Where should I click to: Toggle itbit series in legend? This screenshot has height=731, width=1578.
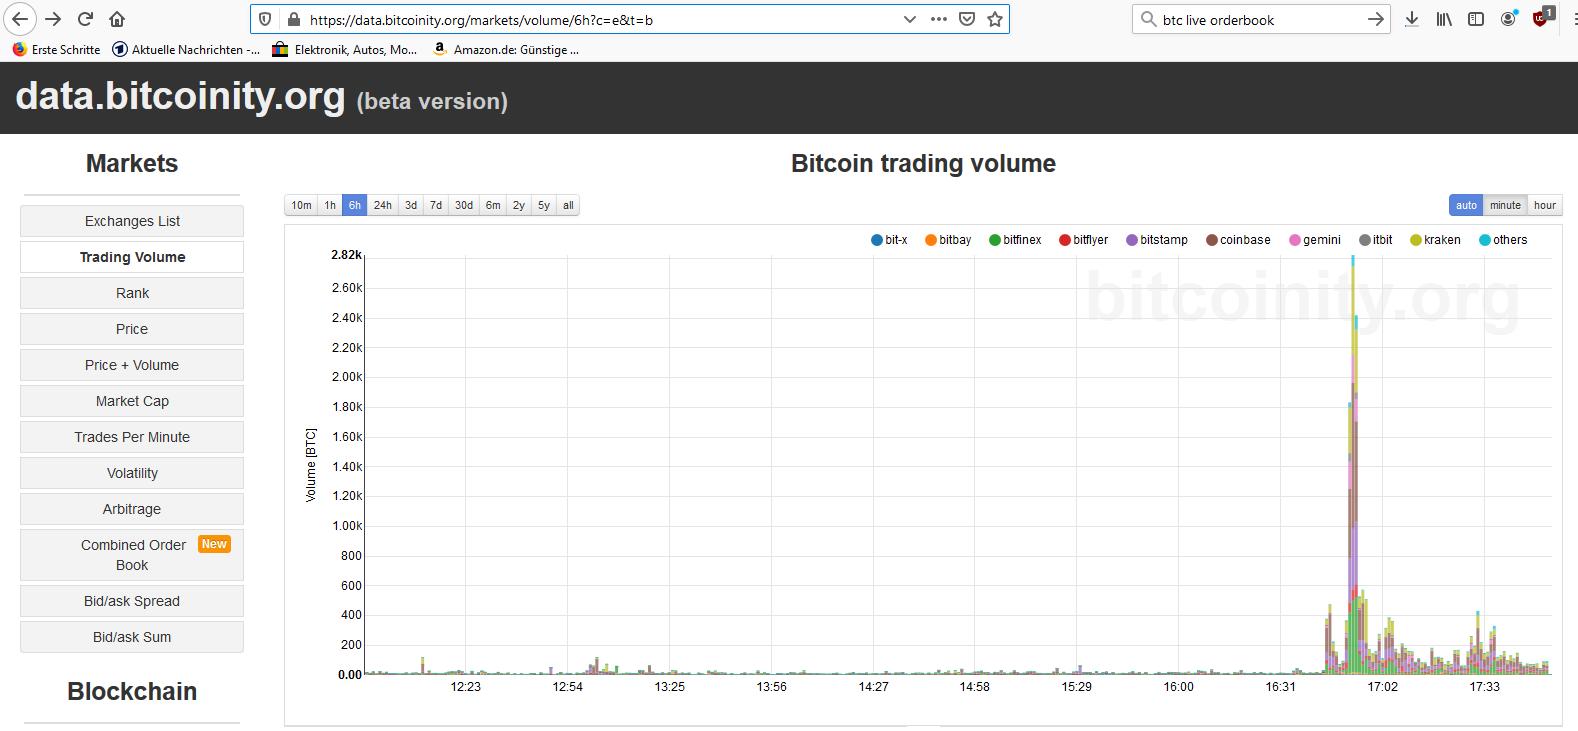coord(1376,240)
